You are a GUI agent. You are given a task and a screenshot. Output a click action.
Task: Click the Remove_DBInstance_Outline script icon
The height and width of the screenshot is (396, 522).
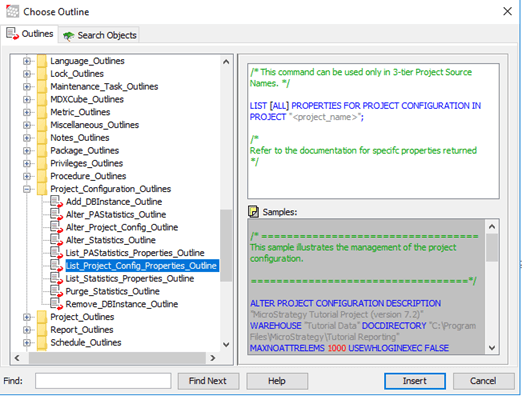tap(56, 304)
